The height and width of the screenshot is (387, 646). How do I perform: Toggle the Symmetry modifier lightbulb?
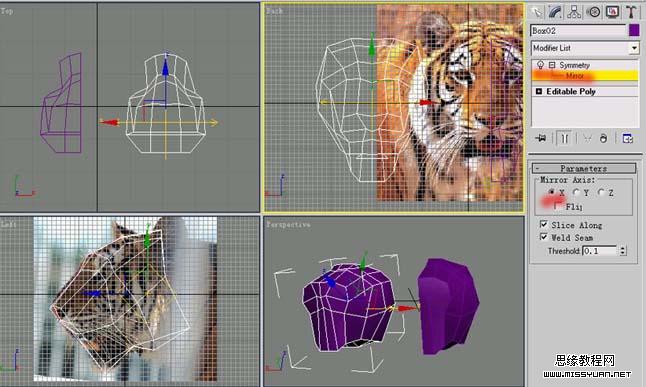click(540, 65)
